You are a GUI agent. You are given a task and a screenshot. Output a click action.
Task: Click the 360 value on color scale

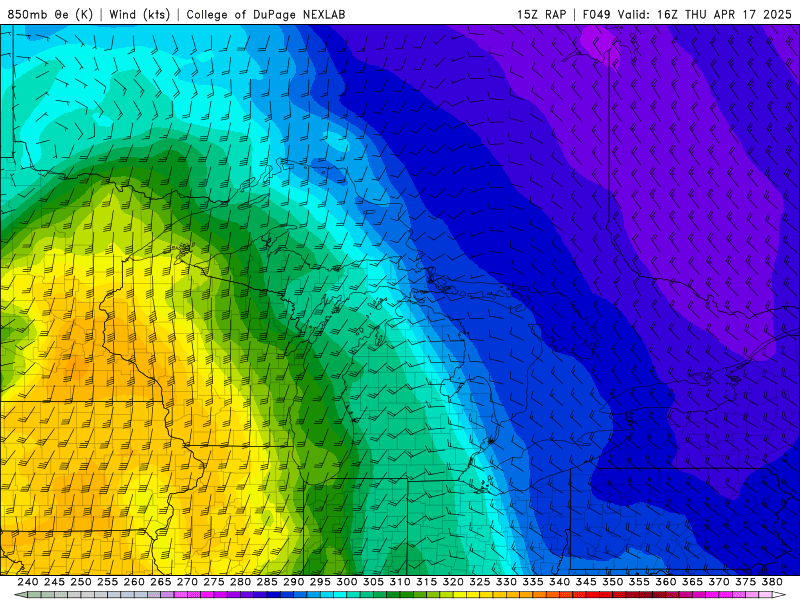(x=666, y=582)
